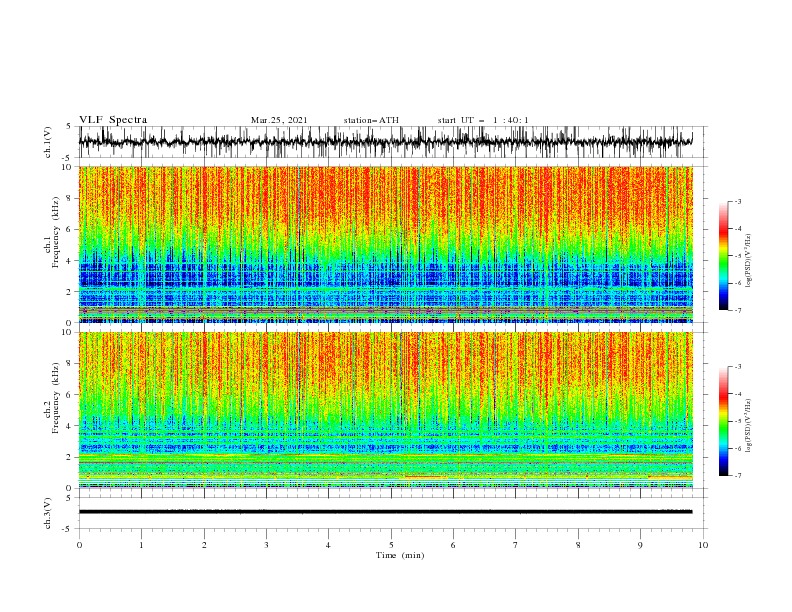The height and width of the screenshot is (612, 792).
Task: Click the upper PSD color scale bar
Action: tap(723, 256)
